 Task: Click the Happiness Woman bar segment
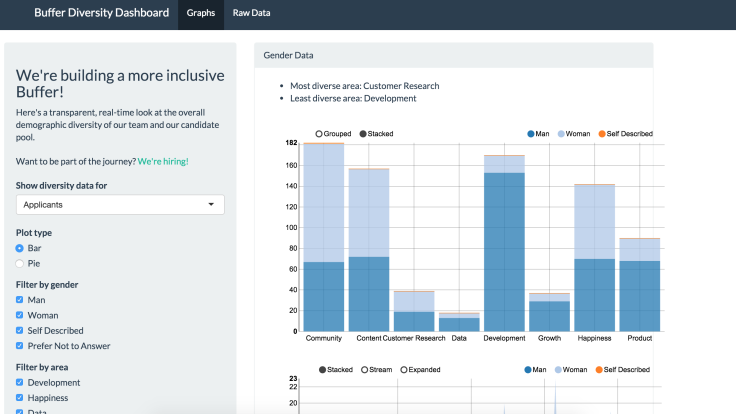coord(595,222)
